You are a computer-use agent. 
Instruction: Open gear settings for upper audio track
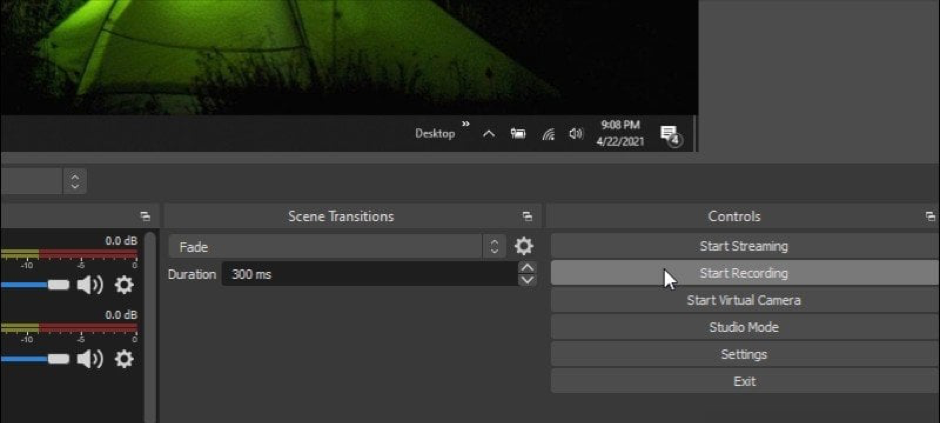tap(124, 285)
